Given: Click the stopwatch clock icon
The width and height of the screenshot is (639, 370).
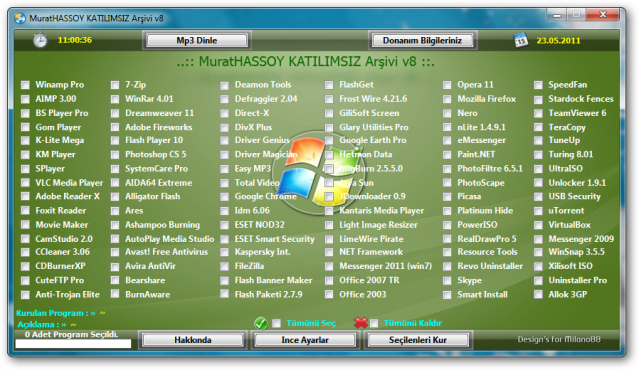Looking at the screenshot, I should (x=40, y=40).
